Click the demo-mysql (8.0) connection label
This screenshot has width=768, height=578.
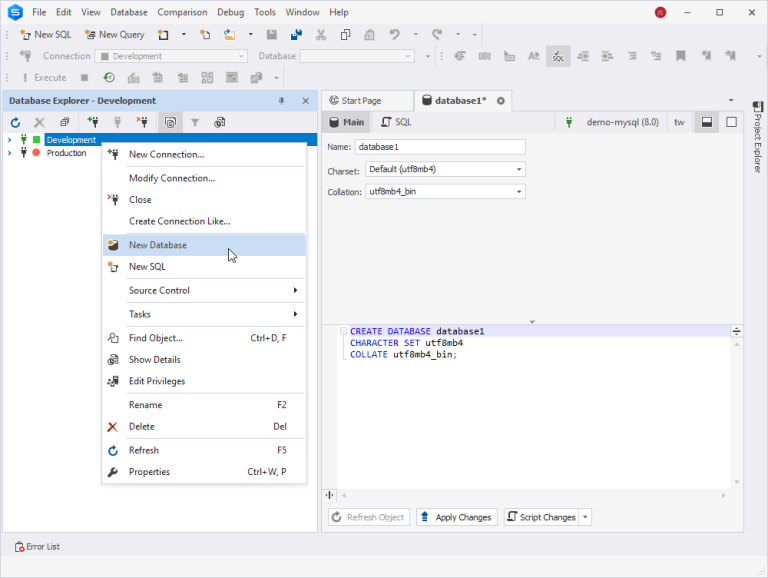click(x=623, y=122)
